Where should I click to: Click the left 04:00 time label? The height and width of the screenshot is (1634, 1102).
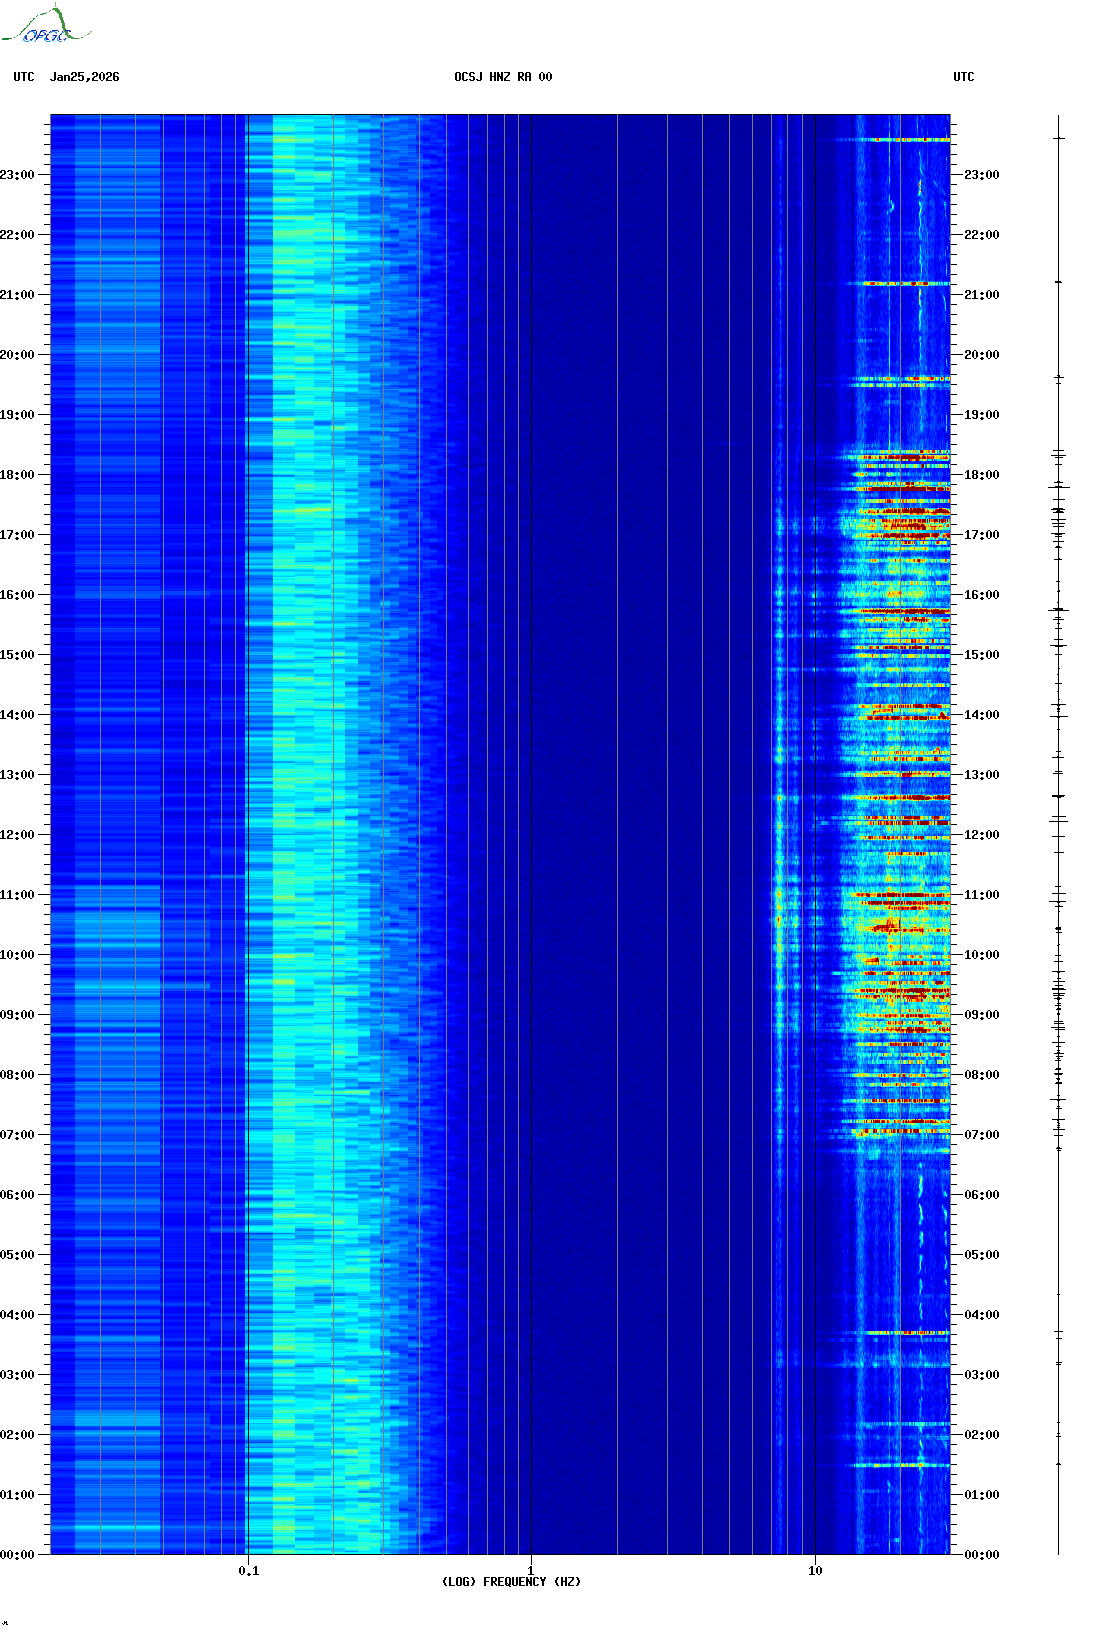pos(17,1315)
